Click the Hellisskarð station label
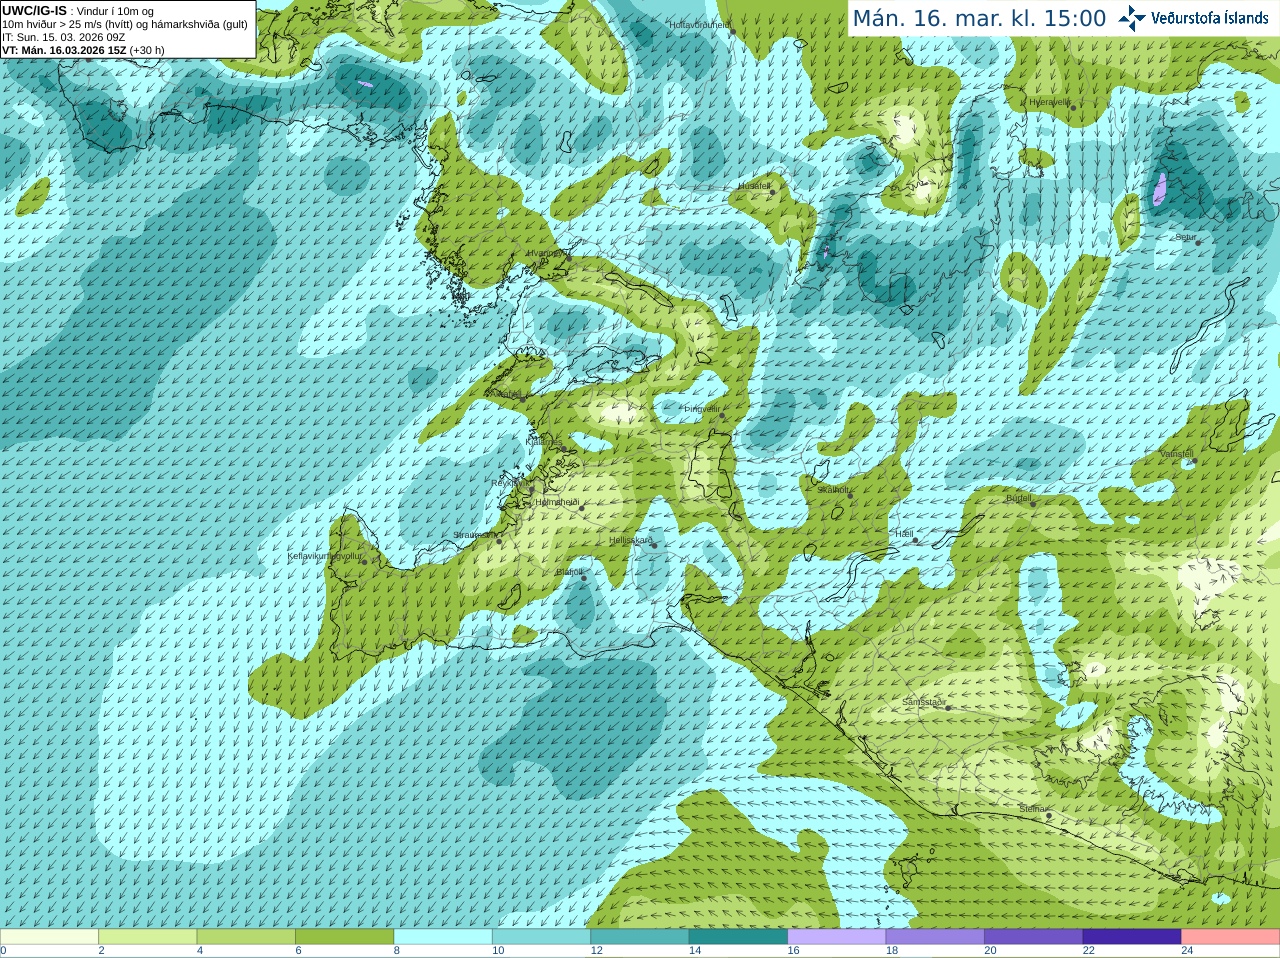This screenshot has height=958, width=1280. coord(630,540)
